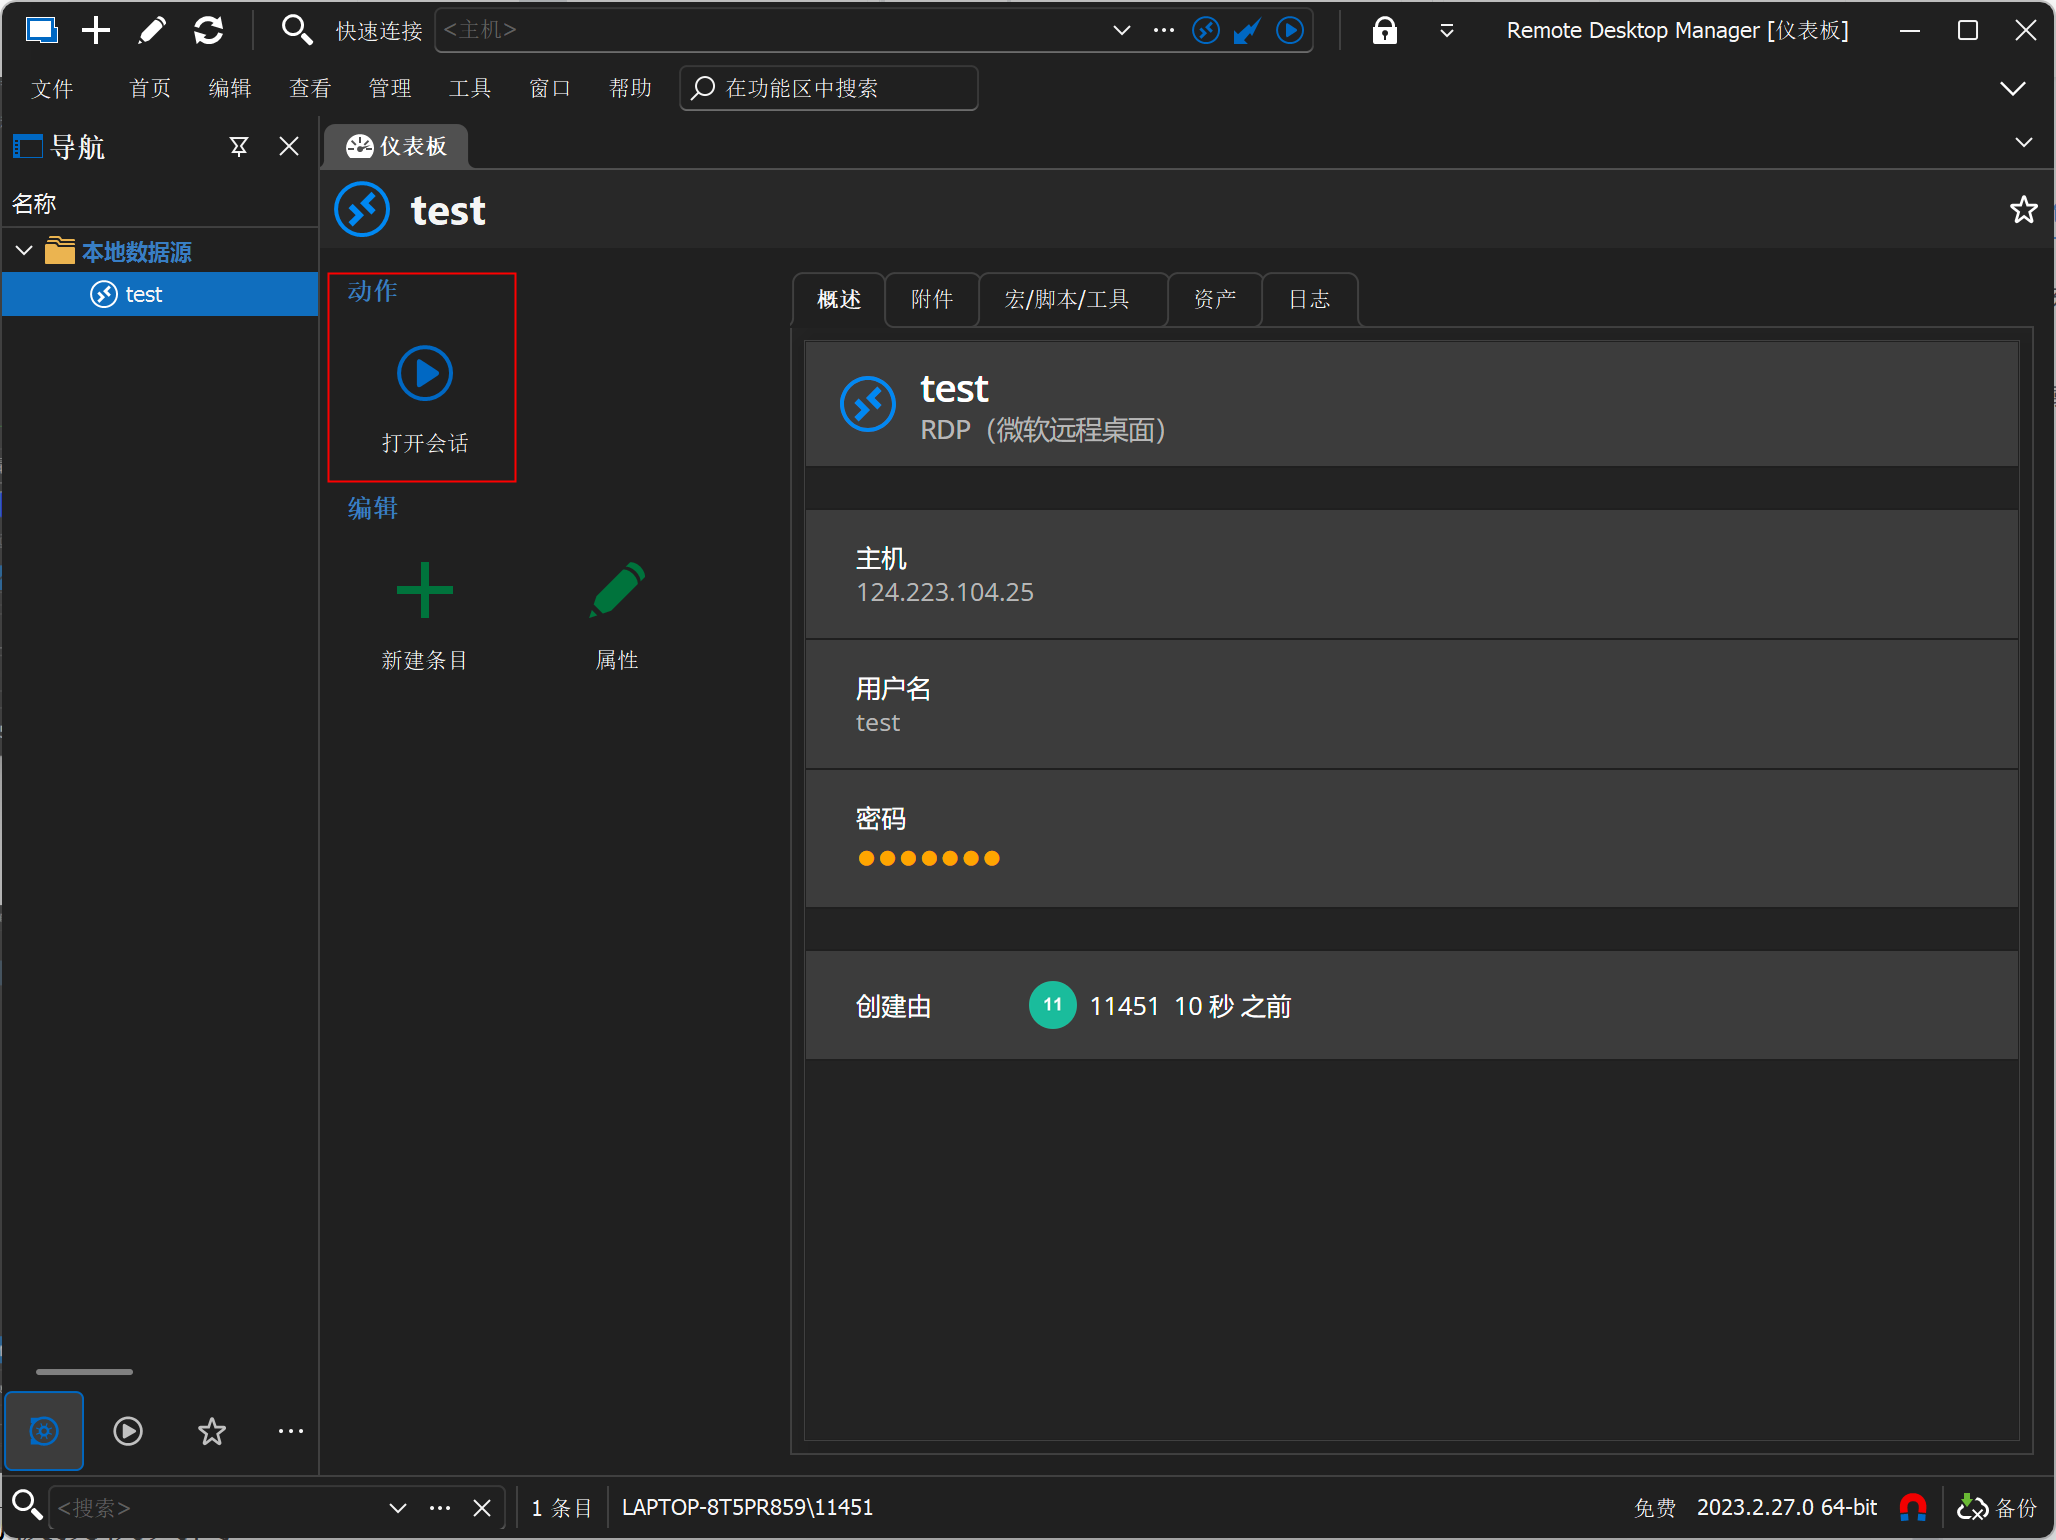Toggle pin on navigation panel
This screenshot has height=1540, width=2056.
coord(239,147)
